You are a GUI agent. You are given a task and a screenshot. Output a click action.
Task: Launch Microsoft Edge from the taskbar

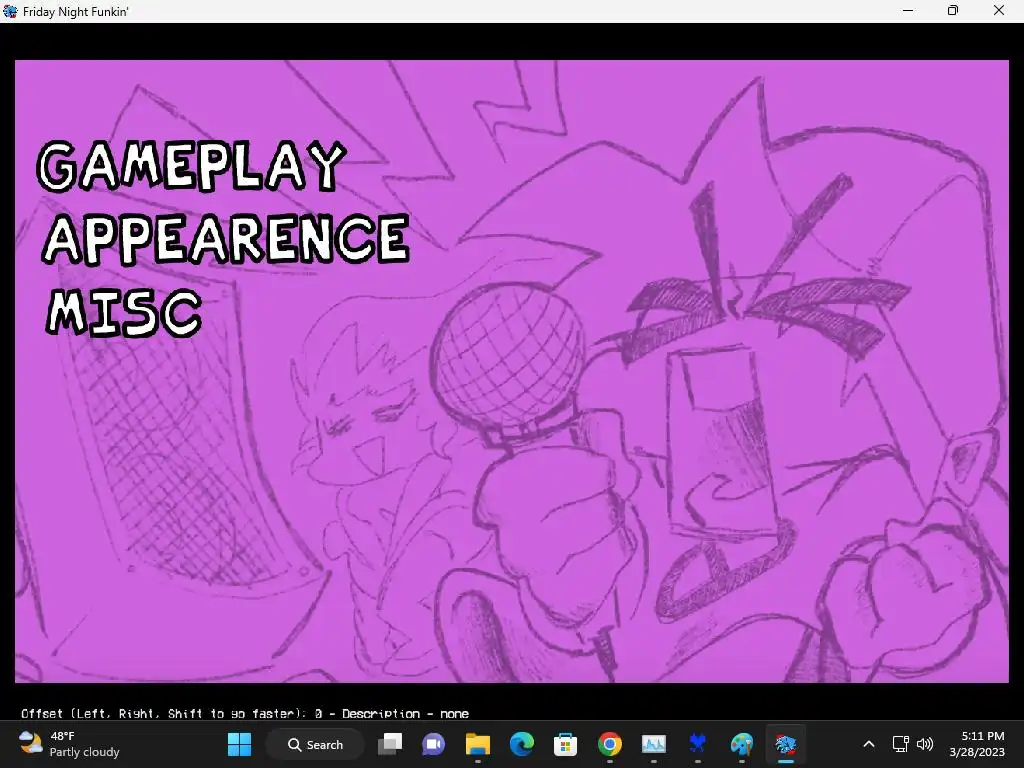522,744
